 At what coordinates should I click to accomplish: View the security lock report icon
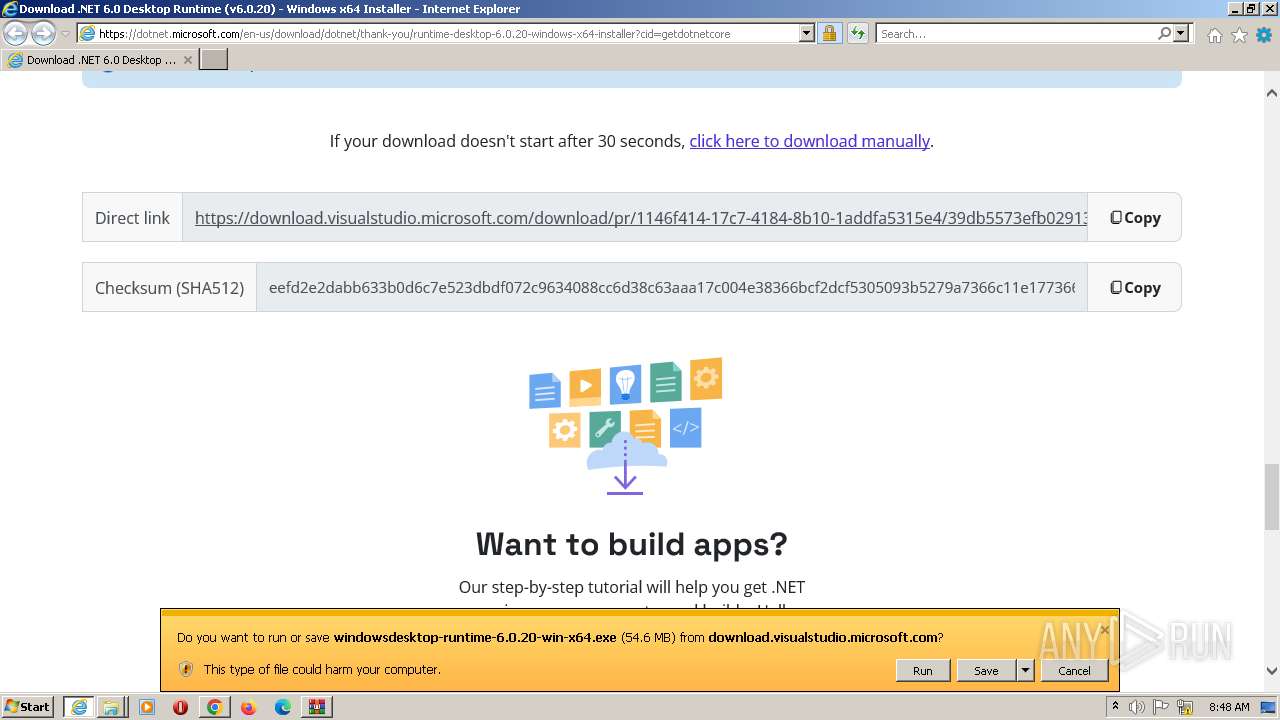tap(830, 33)
